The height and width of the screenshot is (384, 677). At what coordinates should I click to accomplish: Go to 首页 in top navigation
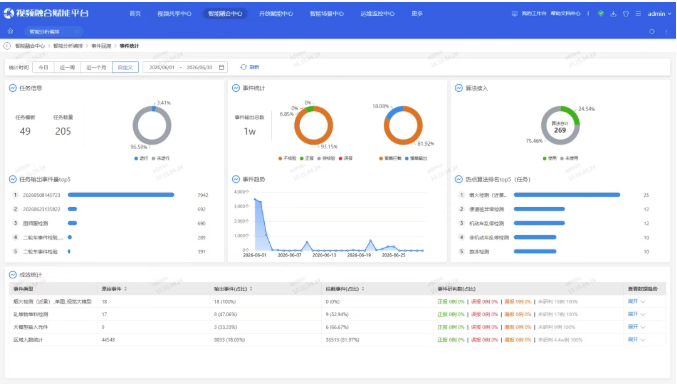[135, 14]
